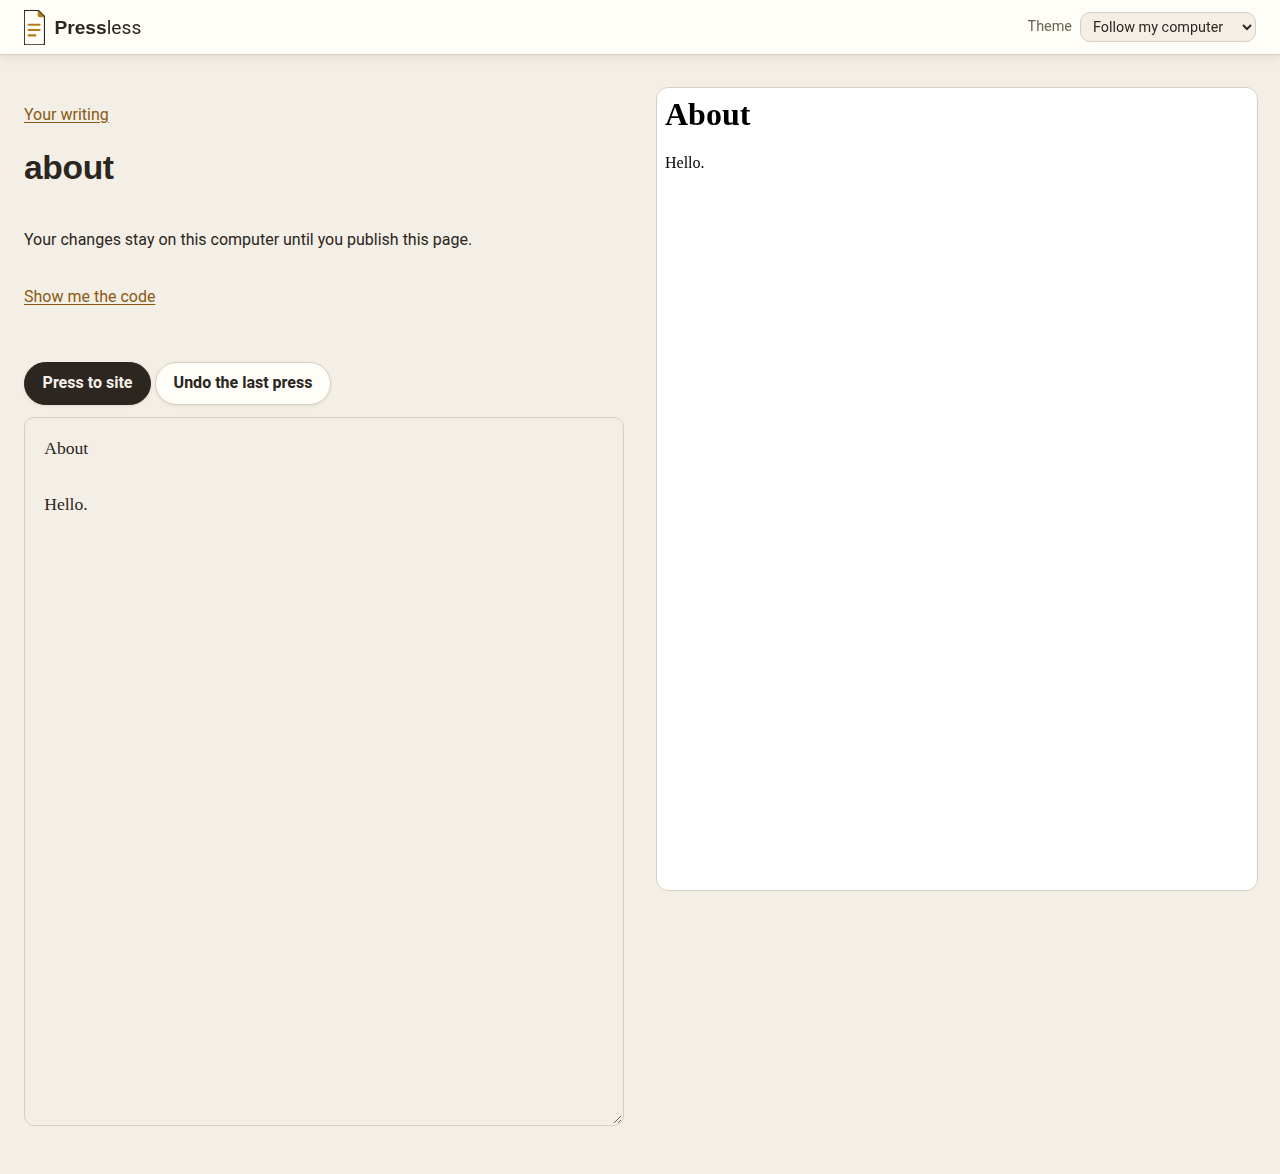Click the 'About' line in the editor
1280x1174 pixels.
(66, 448)
